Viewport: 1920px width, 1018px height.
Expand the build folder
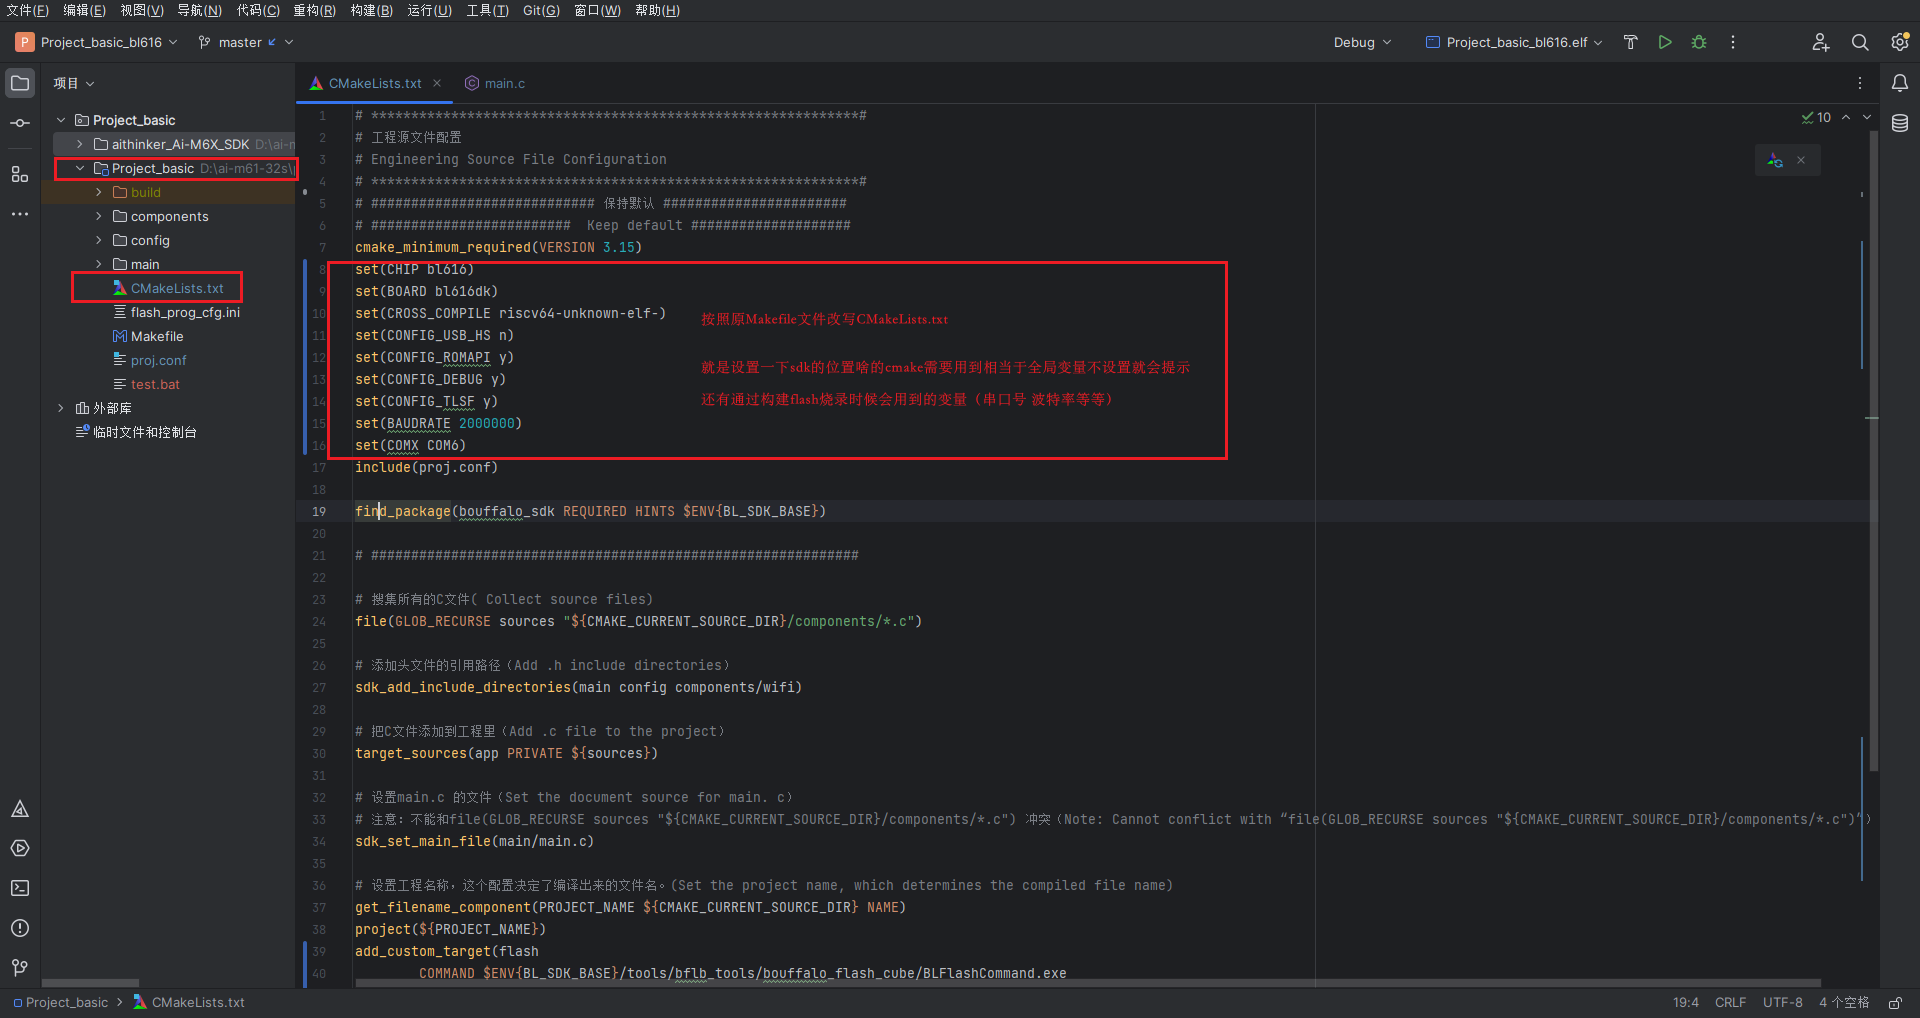pos(99,192)
